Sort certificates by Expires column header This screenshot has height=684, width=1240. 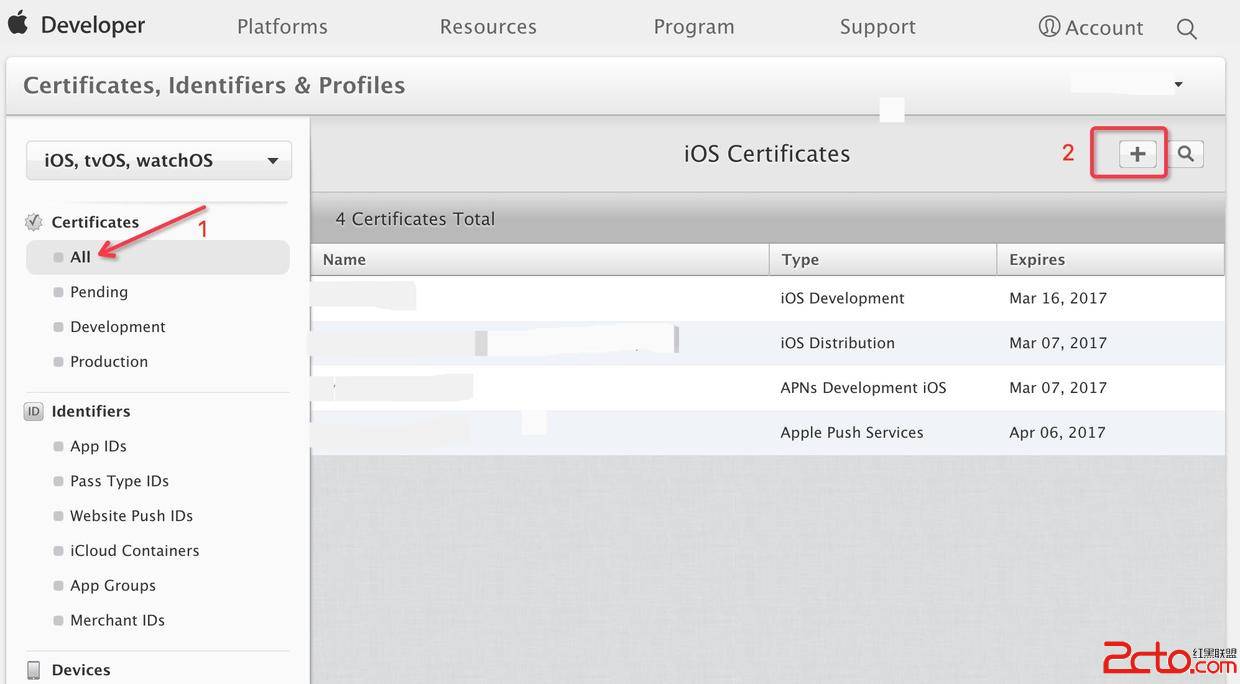(1037, 259)
